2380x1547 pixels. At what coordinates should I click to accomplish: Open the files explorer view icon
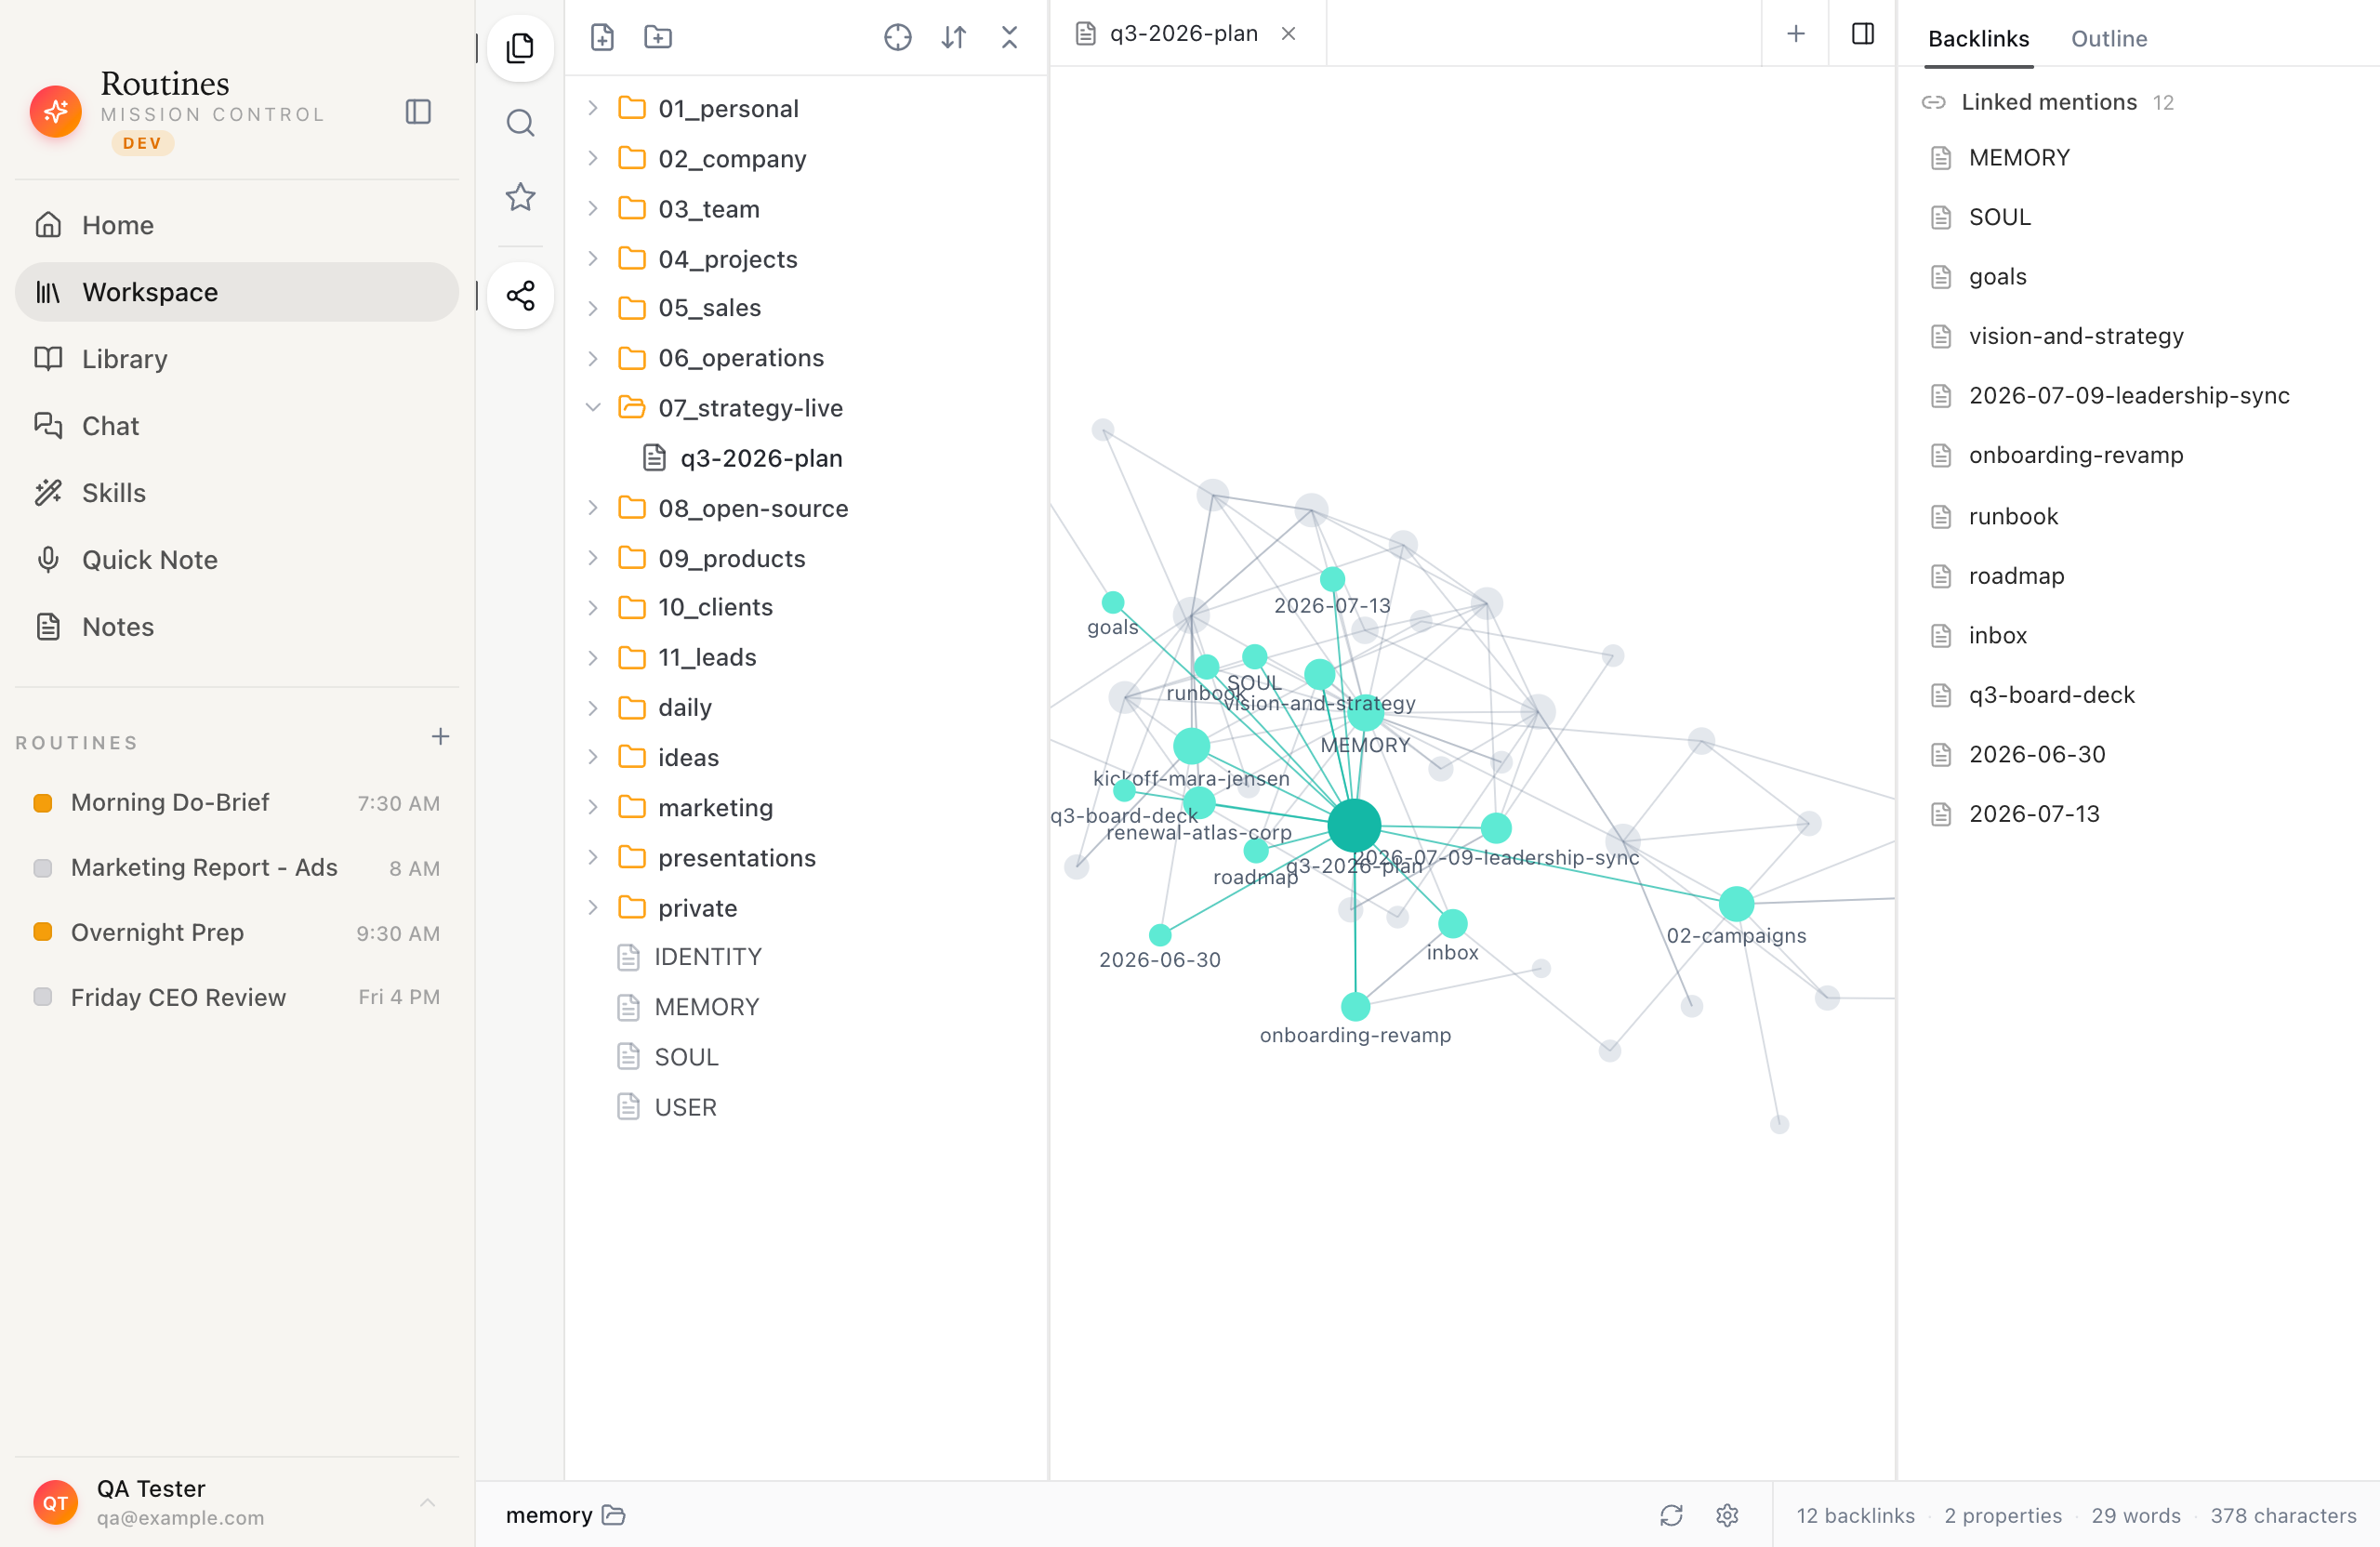[520, 47]
